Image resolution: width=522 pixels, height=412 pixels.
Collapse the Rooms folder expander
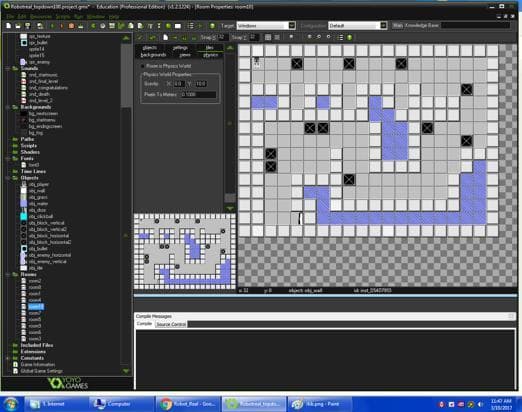point(8,274)
